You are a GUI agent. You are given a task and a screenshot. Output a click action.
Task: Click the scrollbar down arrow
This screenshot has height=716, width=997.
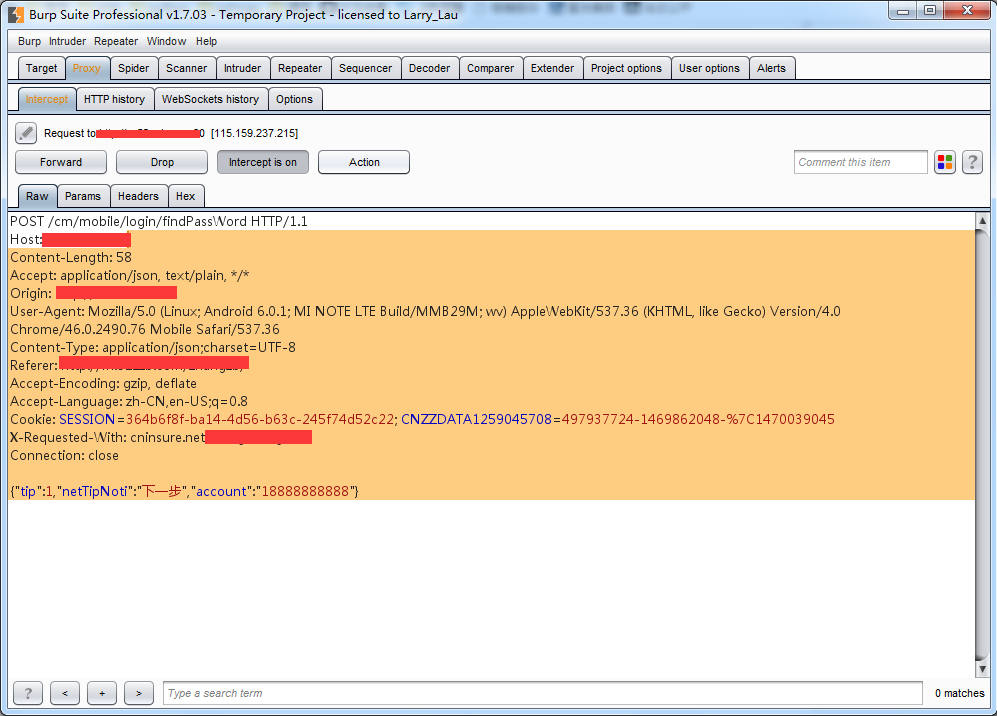click(982, 670)
